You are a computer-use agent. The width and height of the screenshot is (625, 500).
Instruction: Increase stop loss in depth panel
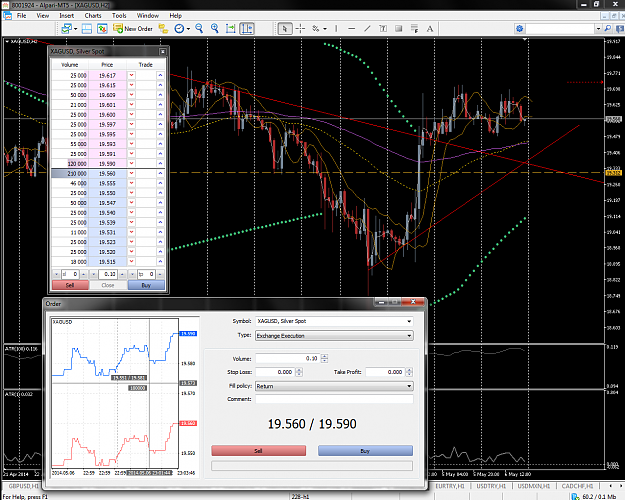[x=84, y=274]
